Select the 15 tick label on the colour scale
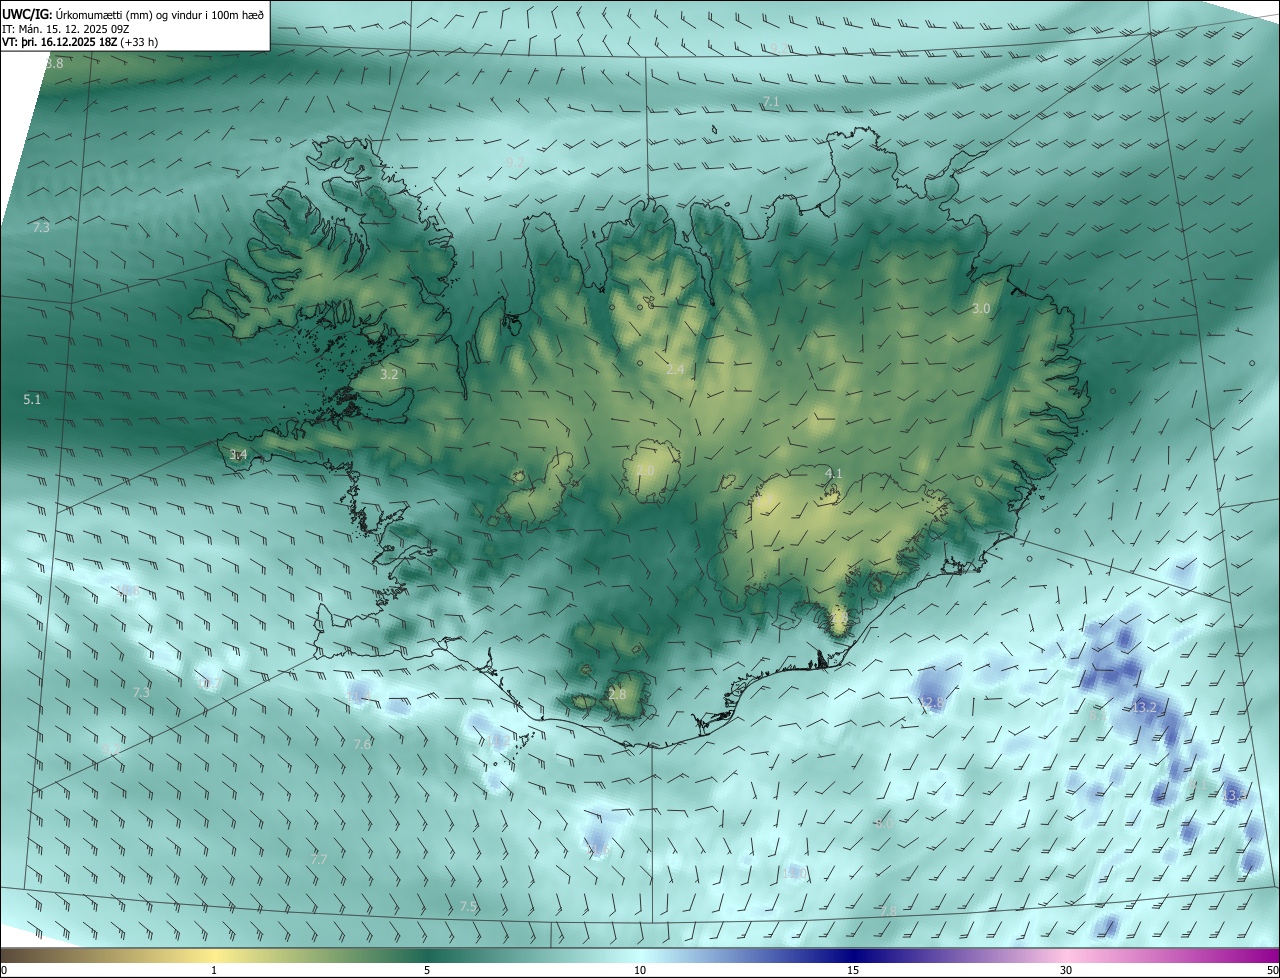The height and width of the screenshot is (978, 1280). pos(853,970)
